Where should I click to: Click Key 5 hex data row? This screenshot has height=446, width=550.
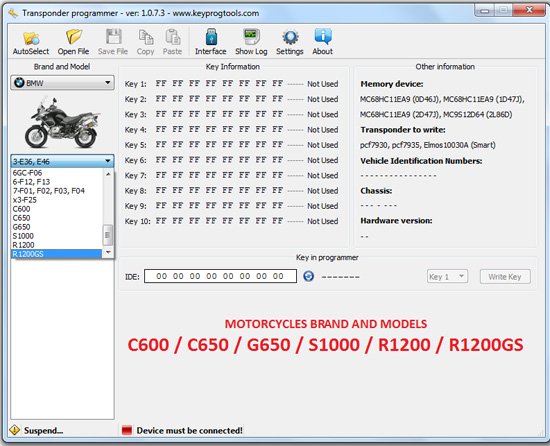pos(220,144)
